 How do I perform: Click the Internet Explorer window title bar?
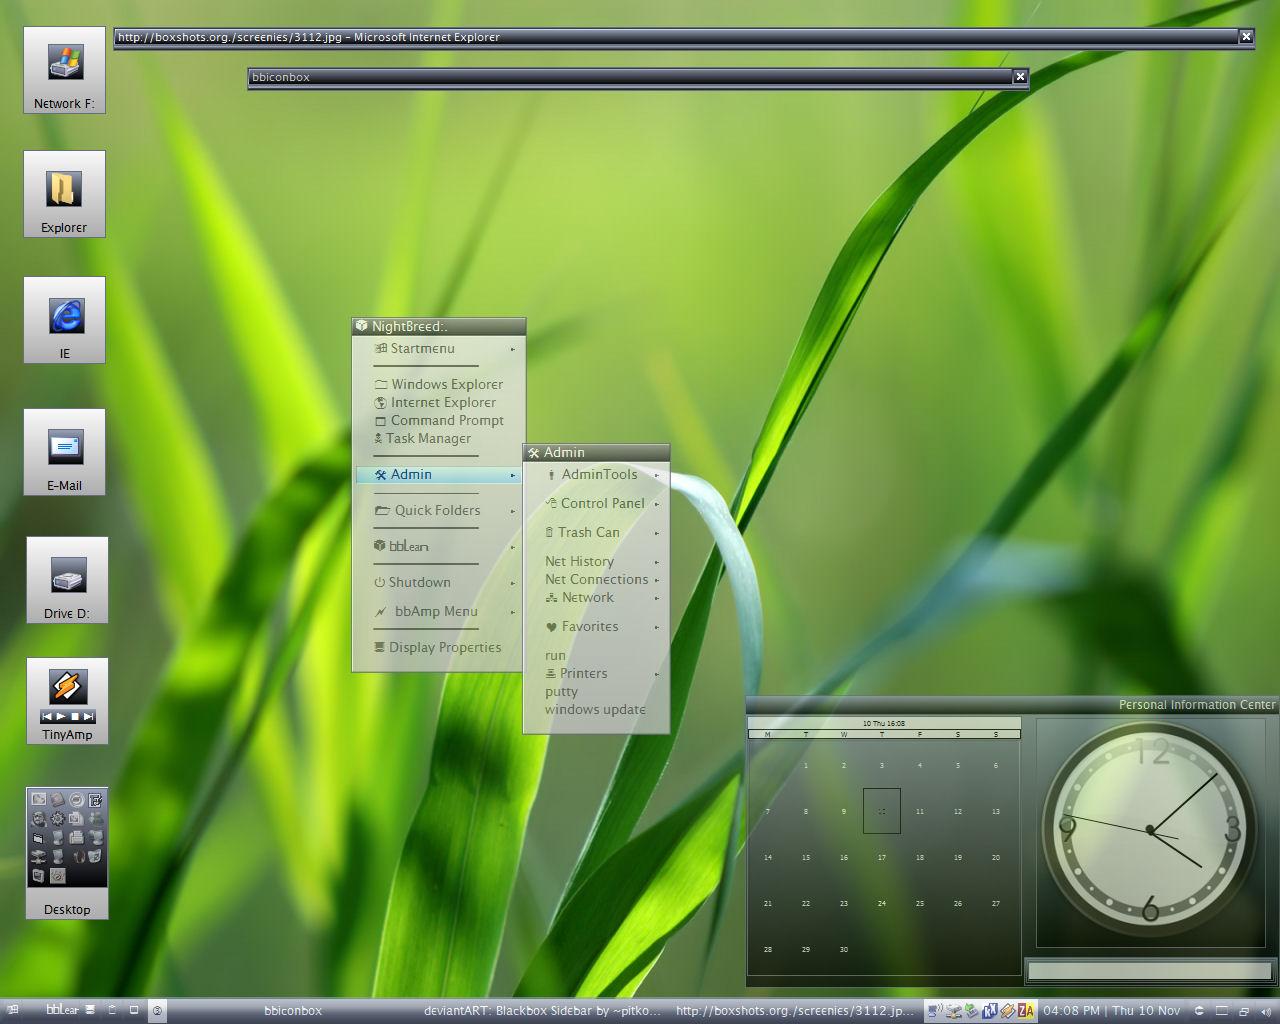(684, 37)
